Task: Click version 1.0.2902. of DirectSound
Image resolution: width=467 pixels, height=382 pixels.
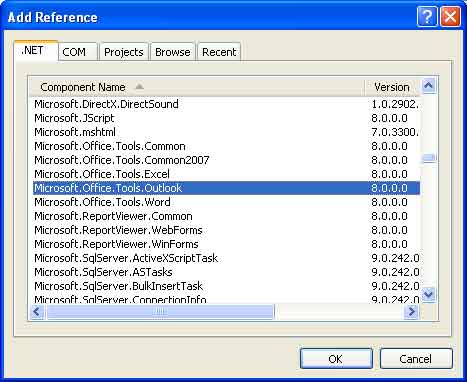Action: [x=395, y=104]
